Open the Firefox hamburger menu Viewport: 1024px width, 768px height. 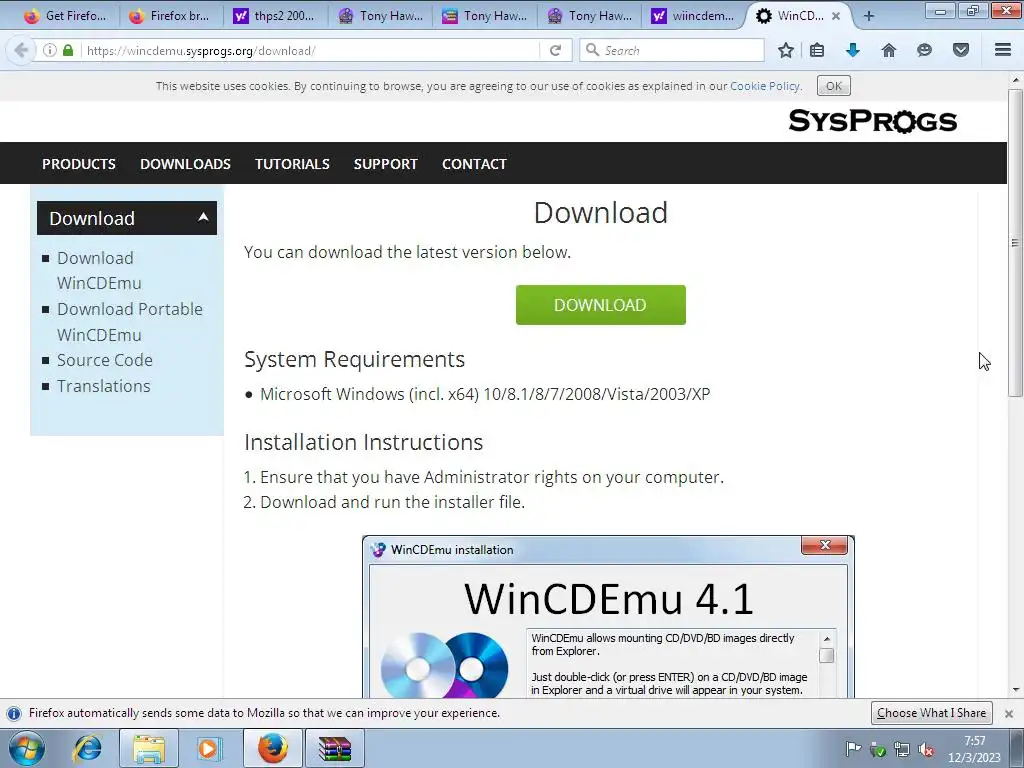pyautogui.click(x=1003, y=50)
